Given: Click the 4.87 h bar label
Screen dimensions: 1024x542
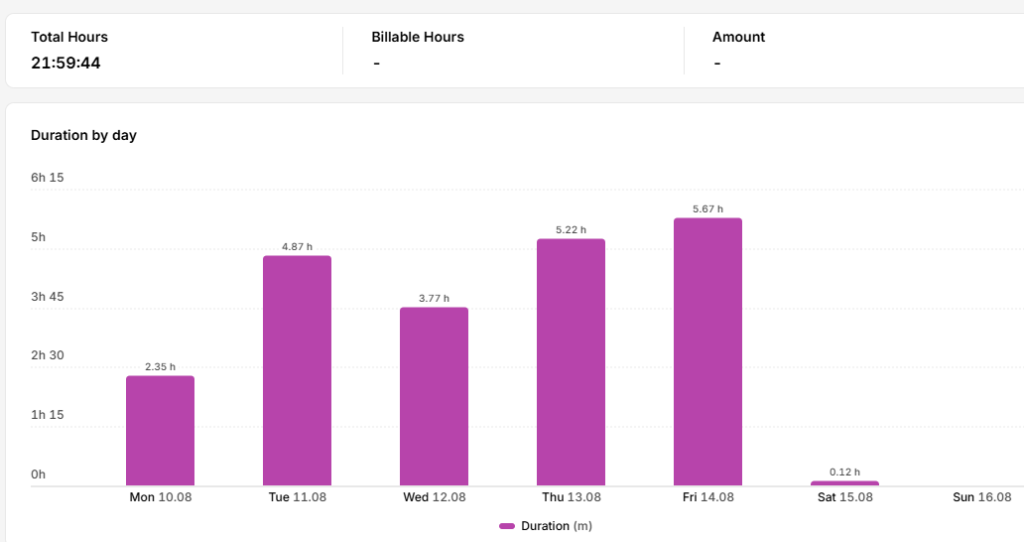Looking at the screenshot, I should [297, 247].
